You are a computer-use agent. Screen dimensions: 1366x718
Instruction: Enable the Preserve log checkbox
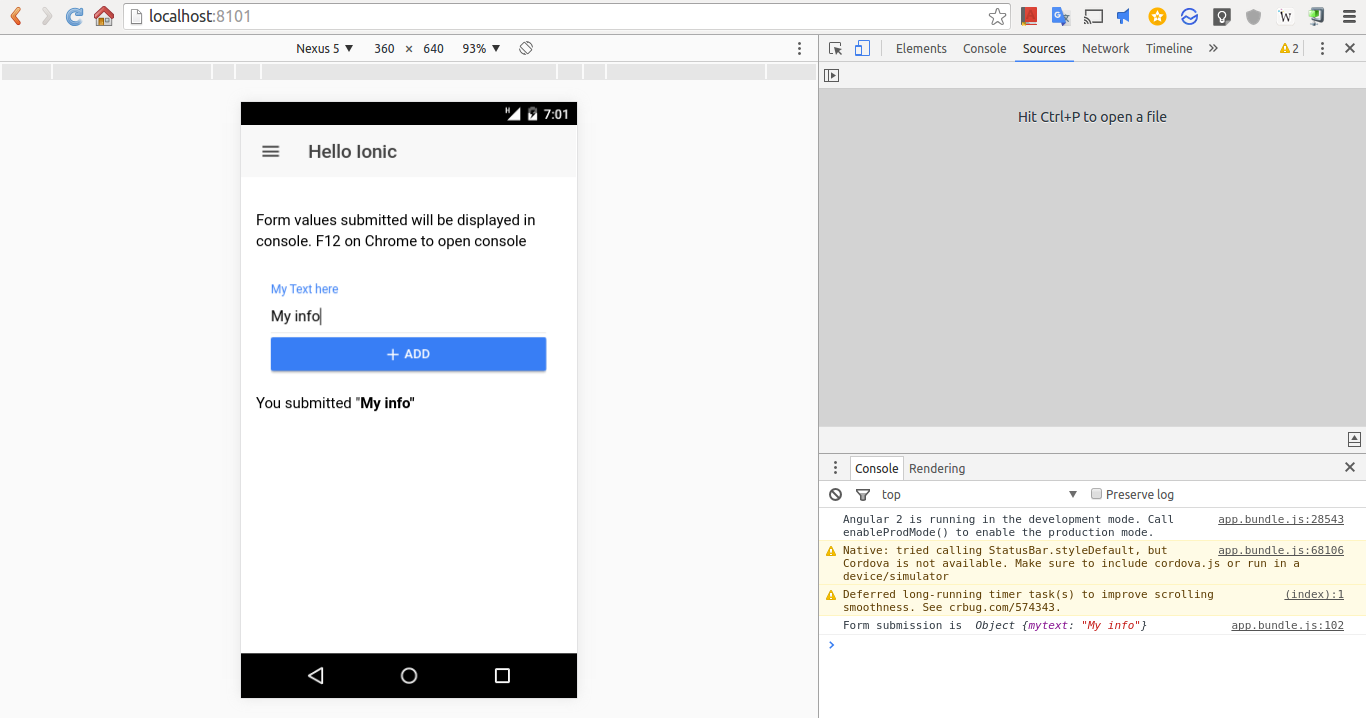coord(1097,494)
